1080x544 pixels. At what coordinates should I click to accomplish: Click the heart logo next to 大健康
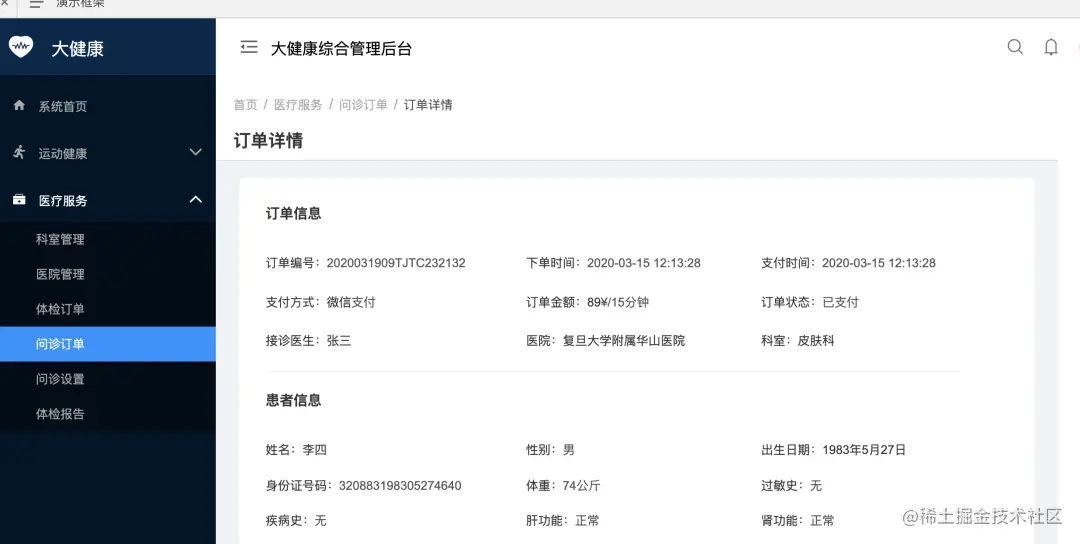click(21, 47)
